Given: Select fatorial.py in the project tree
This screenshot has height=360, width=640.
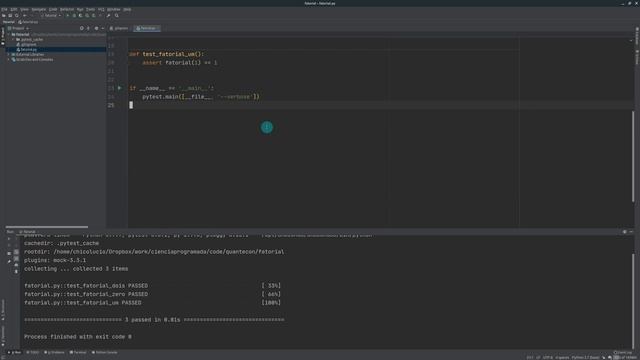Looking at the screenshot, I should (x=27, y=49).
